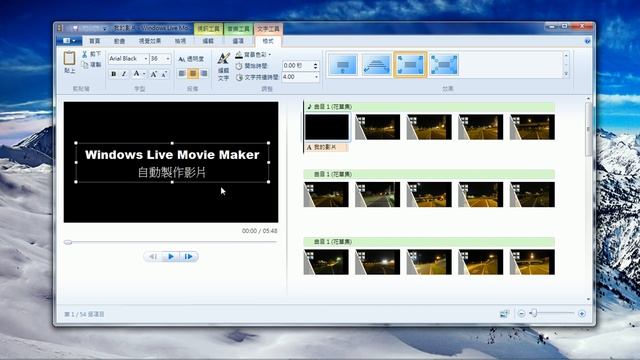Align text center
The height and width of the screenshot is (360, 640).
pyautogui.click(x=193, y=73)
